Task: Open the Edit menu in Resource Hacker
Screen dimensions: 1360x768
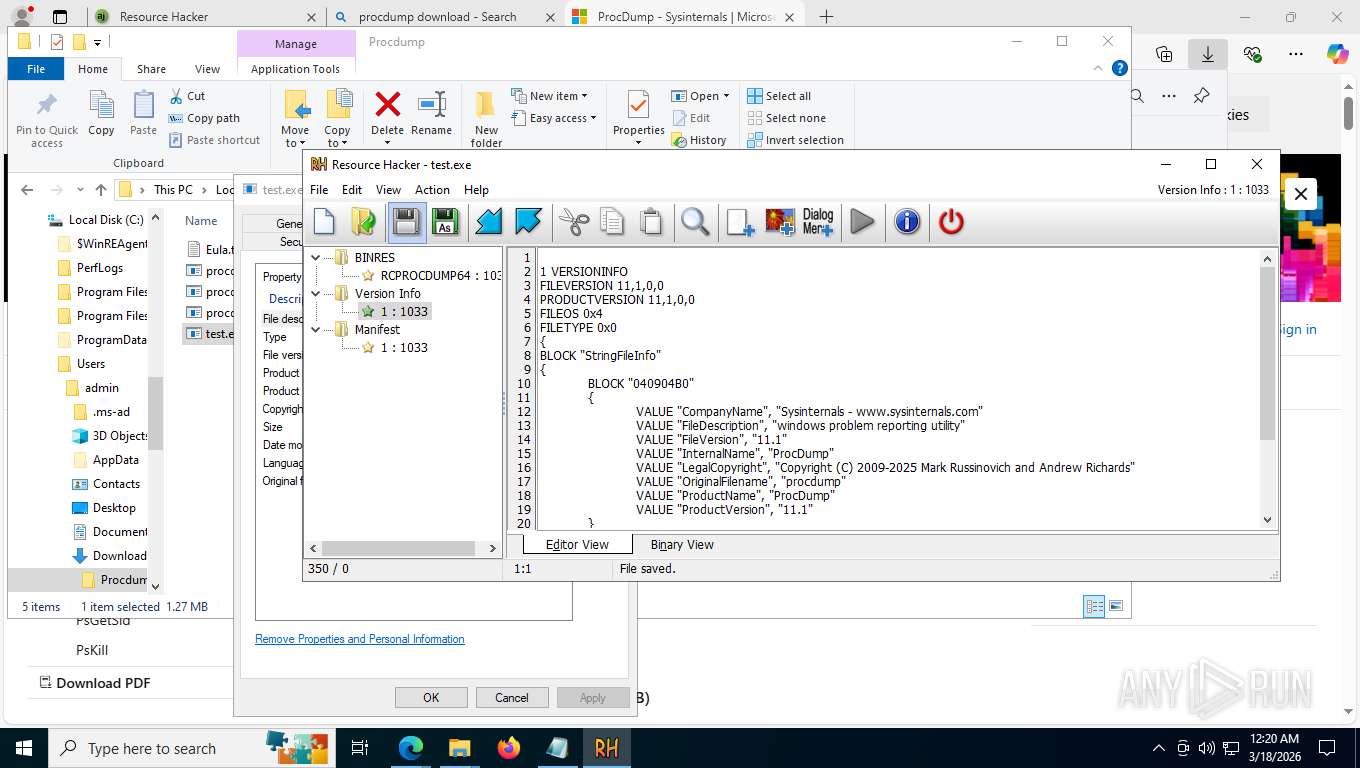Action: pyautogui.click(x=352, y=189)
